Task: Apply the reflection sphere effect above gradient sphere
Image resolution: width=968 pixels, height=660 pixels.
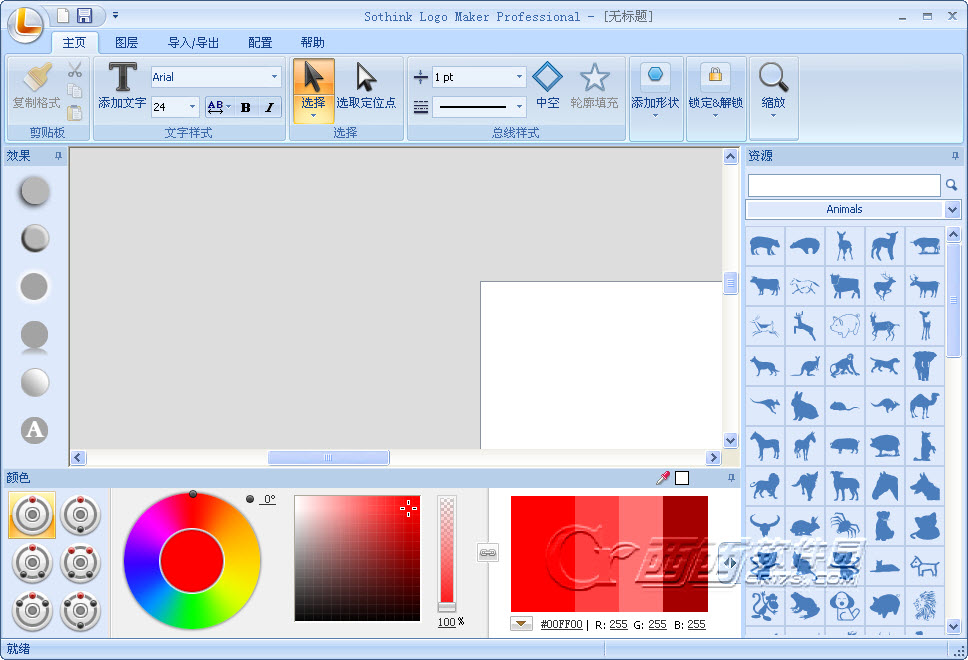Action: click(35, 336)
